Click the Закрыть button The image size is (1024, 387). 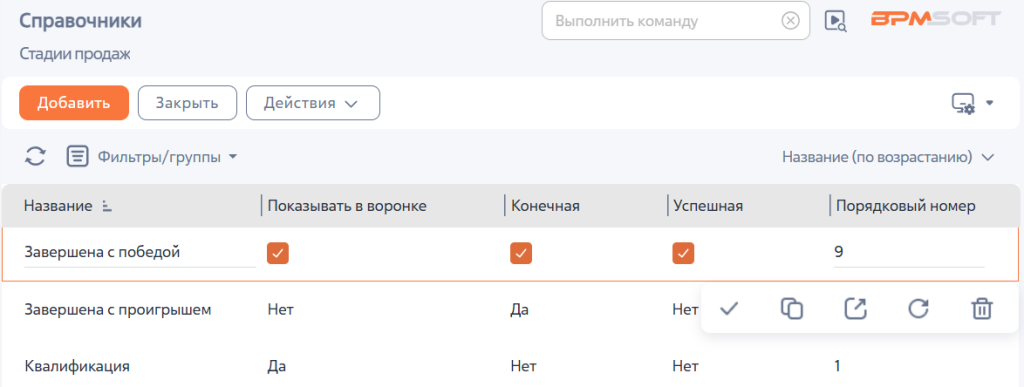(187, 103)
